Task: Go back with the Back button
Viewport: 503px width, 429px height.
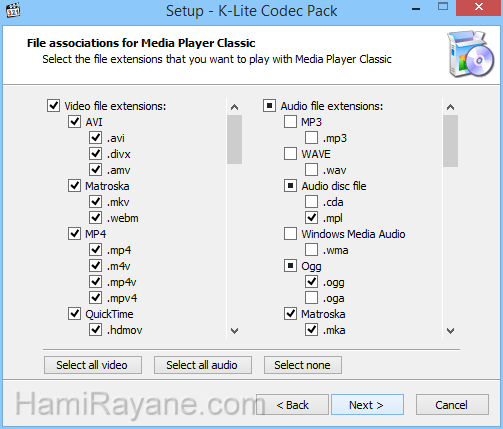Action: 292,405
